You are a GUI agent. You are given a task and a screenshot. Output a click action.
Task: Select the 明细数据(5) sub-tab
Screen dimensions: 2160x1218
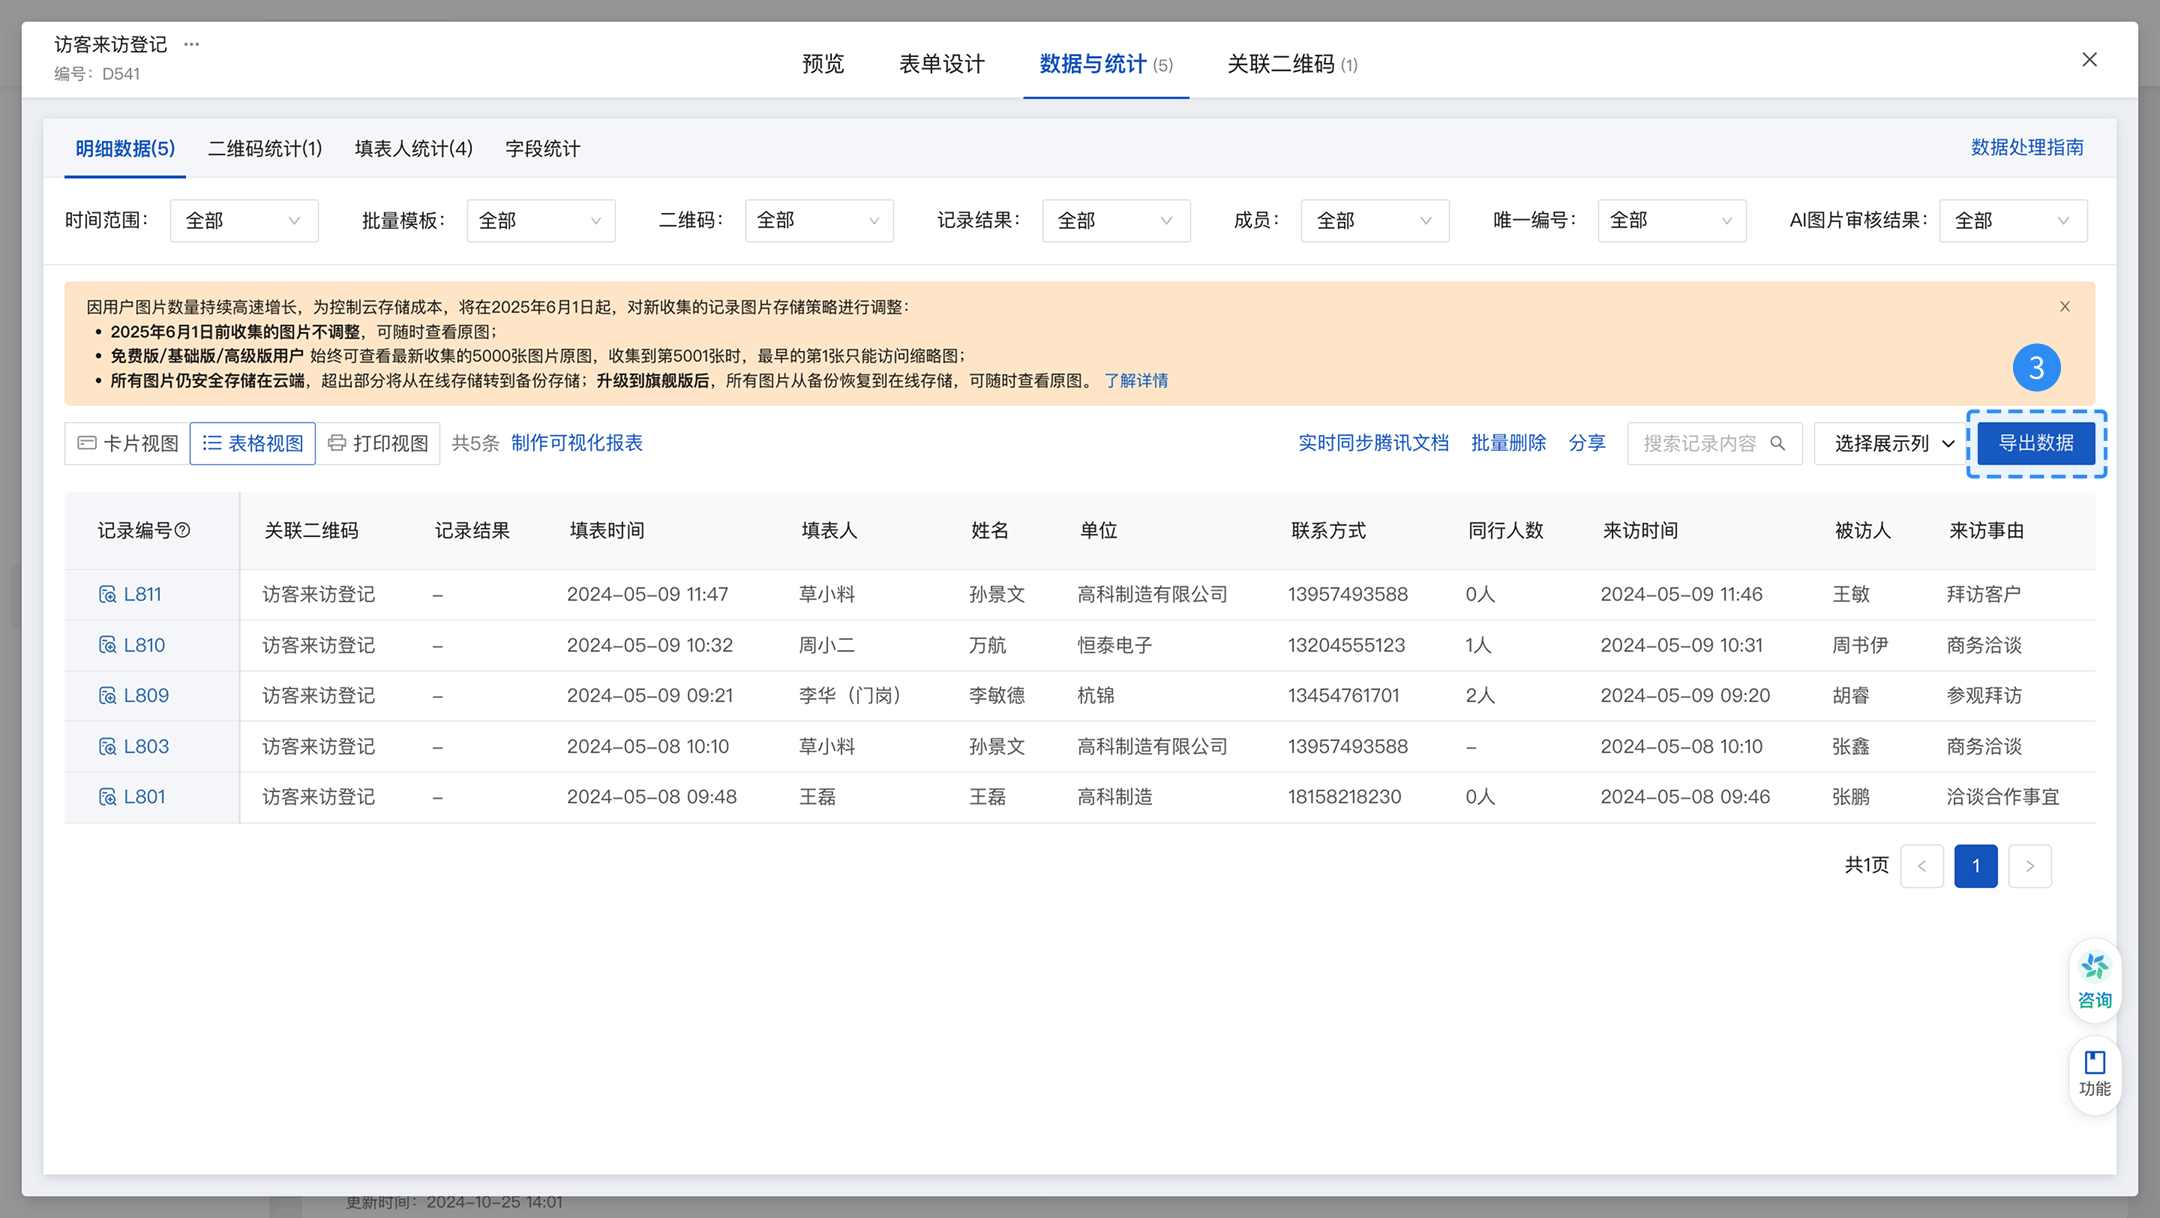tap(125, 149)
